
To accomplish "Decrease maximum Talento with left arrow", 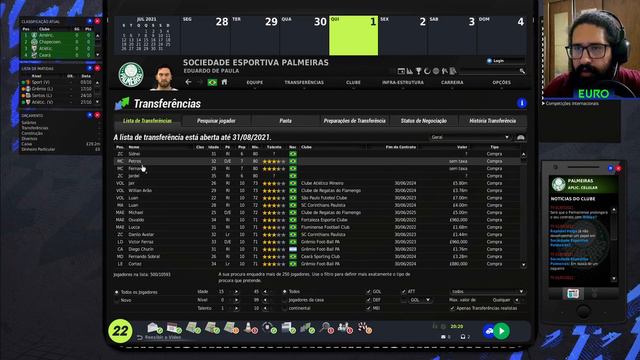I will (265, 308).
